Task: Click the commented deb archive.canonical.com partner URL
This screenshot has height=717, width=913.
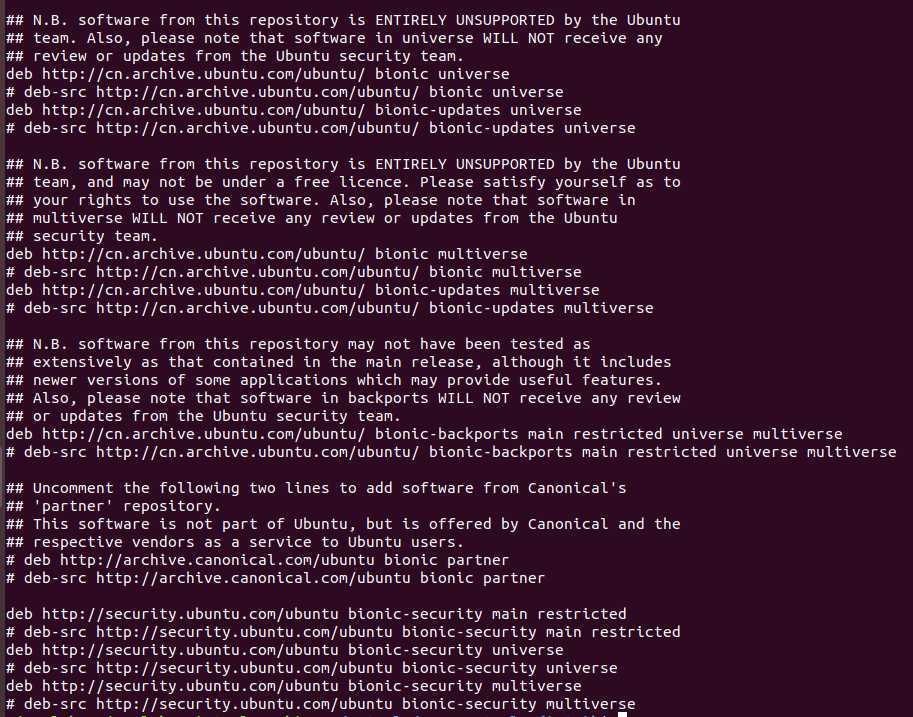Action: [217, 560]
